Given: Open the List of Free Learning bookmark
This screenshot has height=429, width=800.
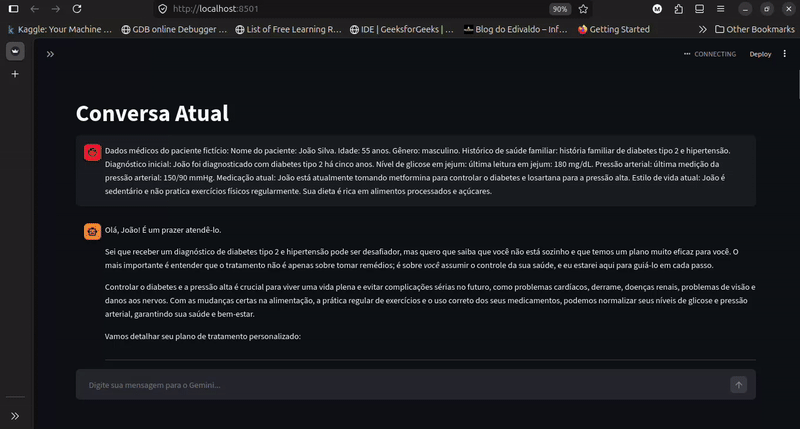Looking at the screenshot, I should point(288,29).
